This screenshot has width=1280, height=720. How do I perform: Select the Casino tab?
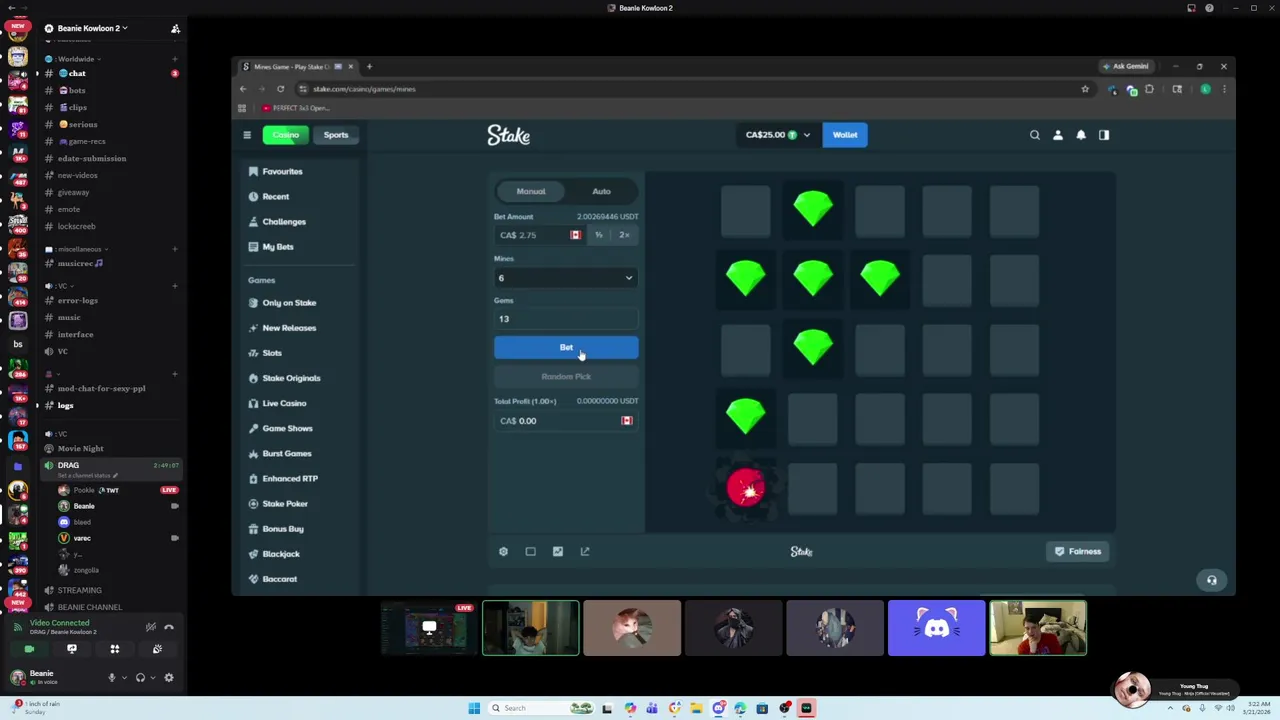(286, 135)
